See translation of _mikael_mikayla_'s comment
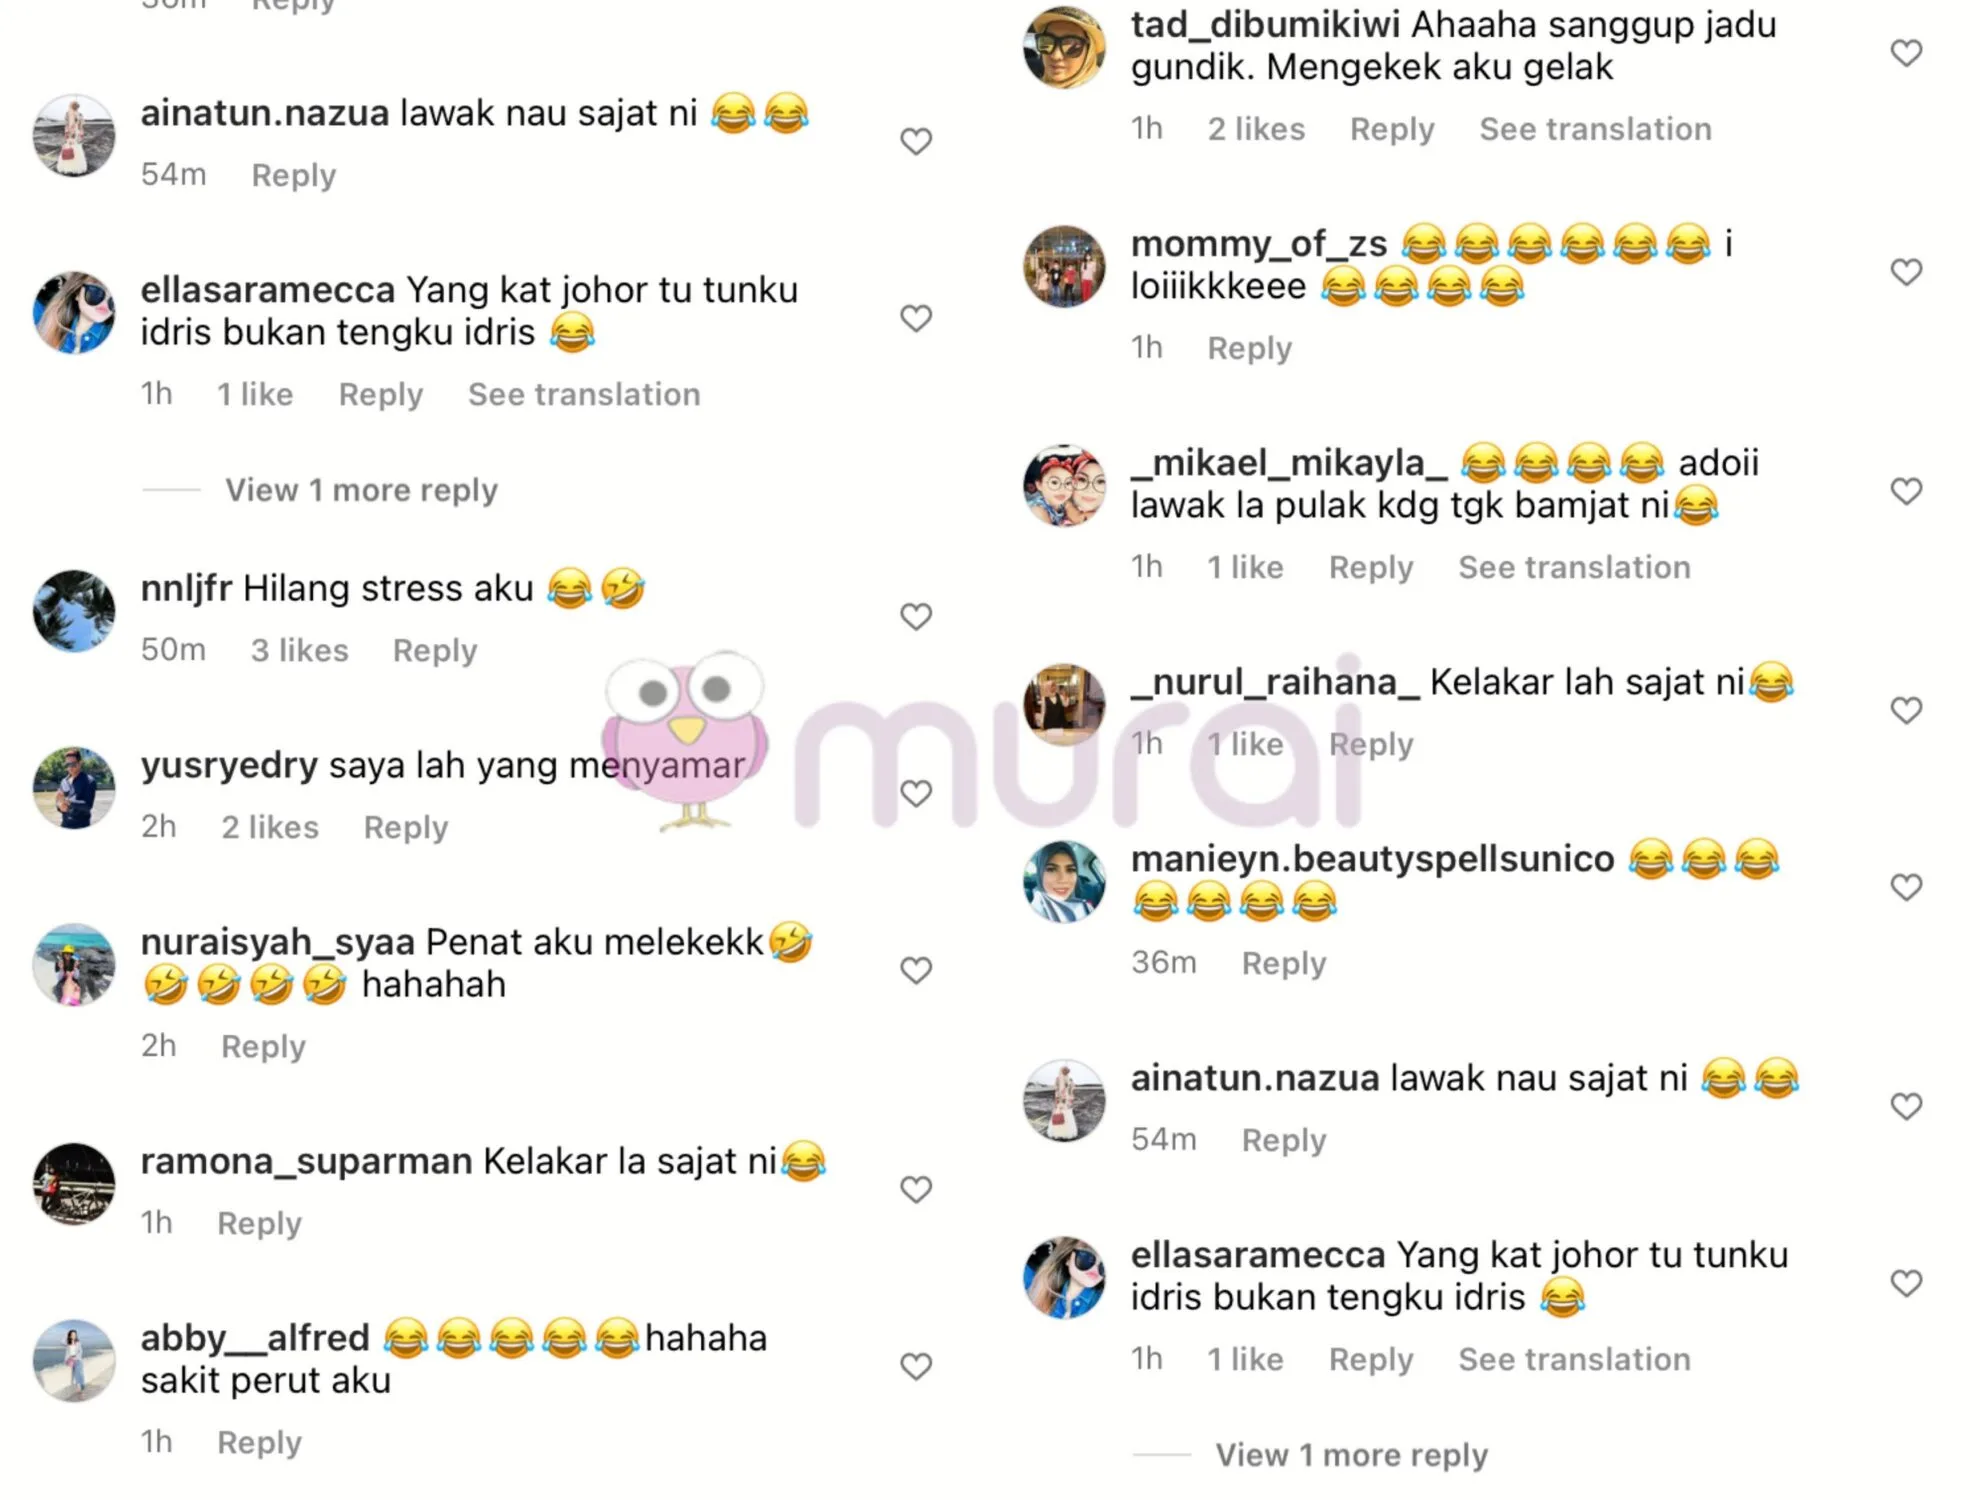 (1574, 568)
